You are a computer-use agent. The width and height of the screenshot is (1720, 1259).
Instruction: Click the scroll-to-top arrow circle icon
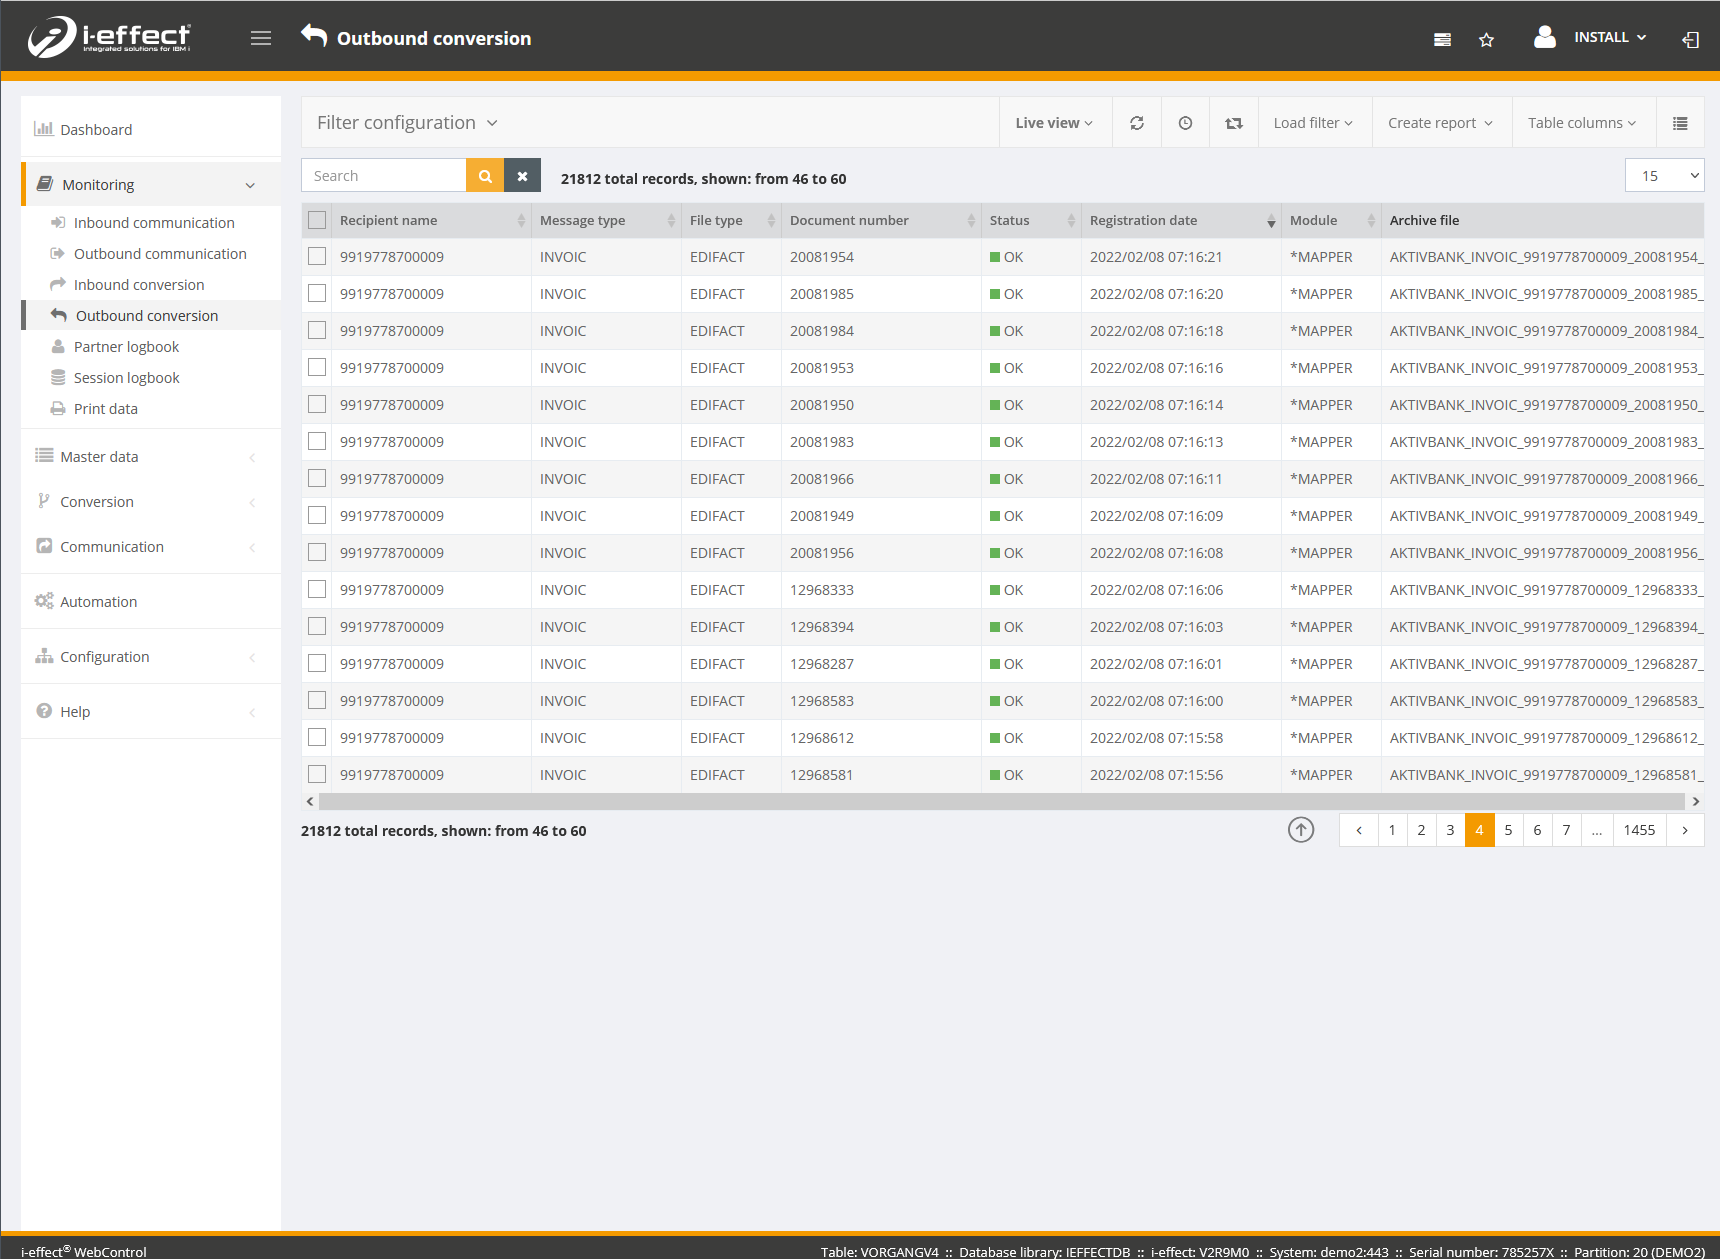[x=1301, y=830]
